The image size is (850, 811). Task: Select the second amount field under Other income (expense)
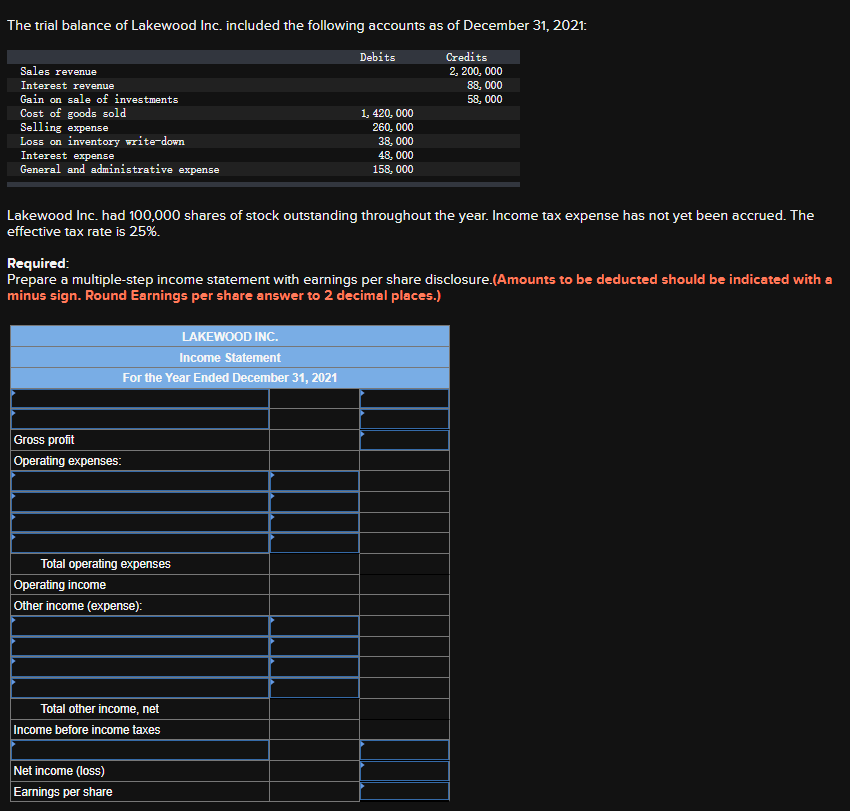(314, 647)
